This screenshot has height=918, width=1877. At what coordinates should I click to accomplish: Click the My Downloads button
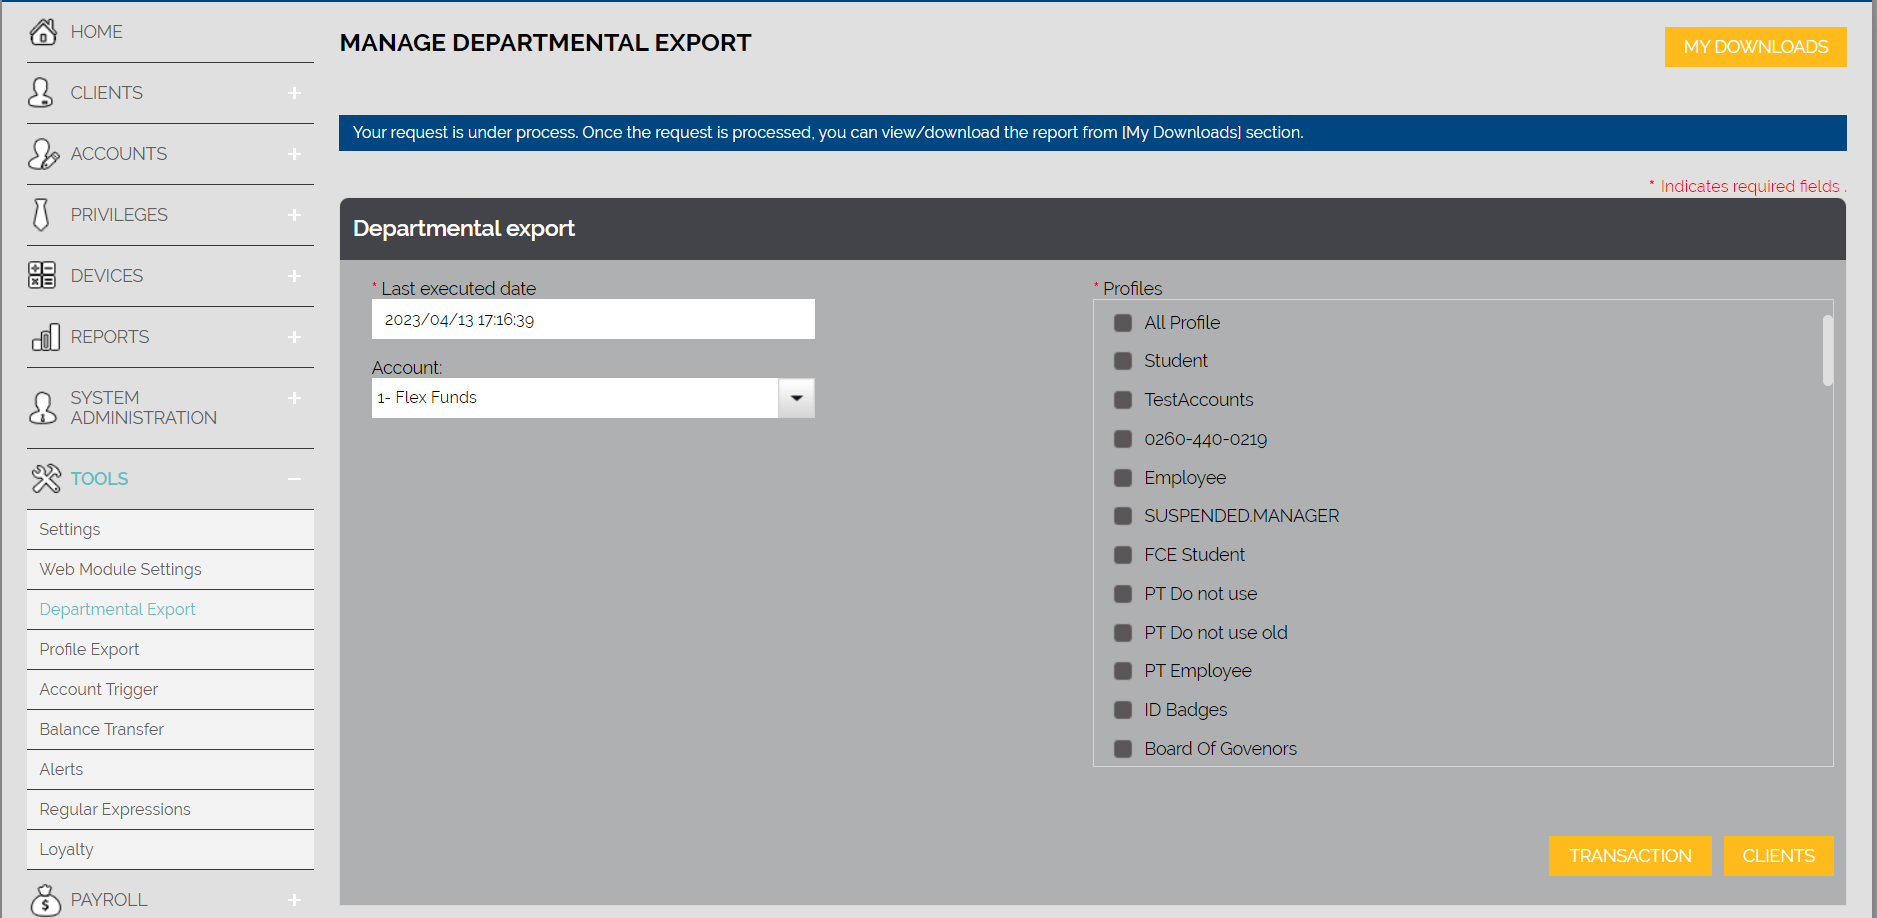tap(1755, 47)
